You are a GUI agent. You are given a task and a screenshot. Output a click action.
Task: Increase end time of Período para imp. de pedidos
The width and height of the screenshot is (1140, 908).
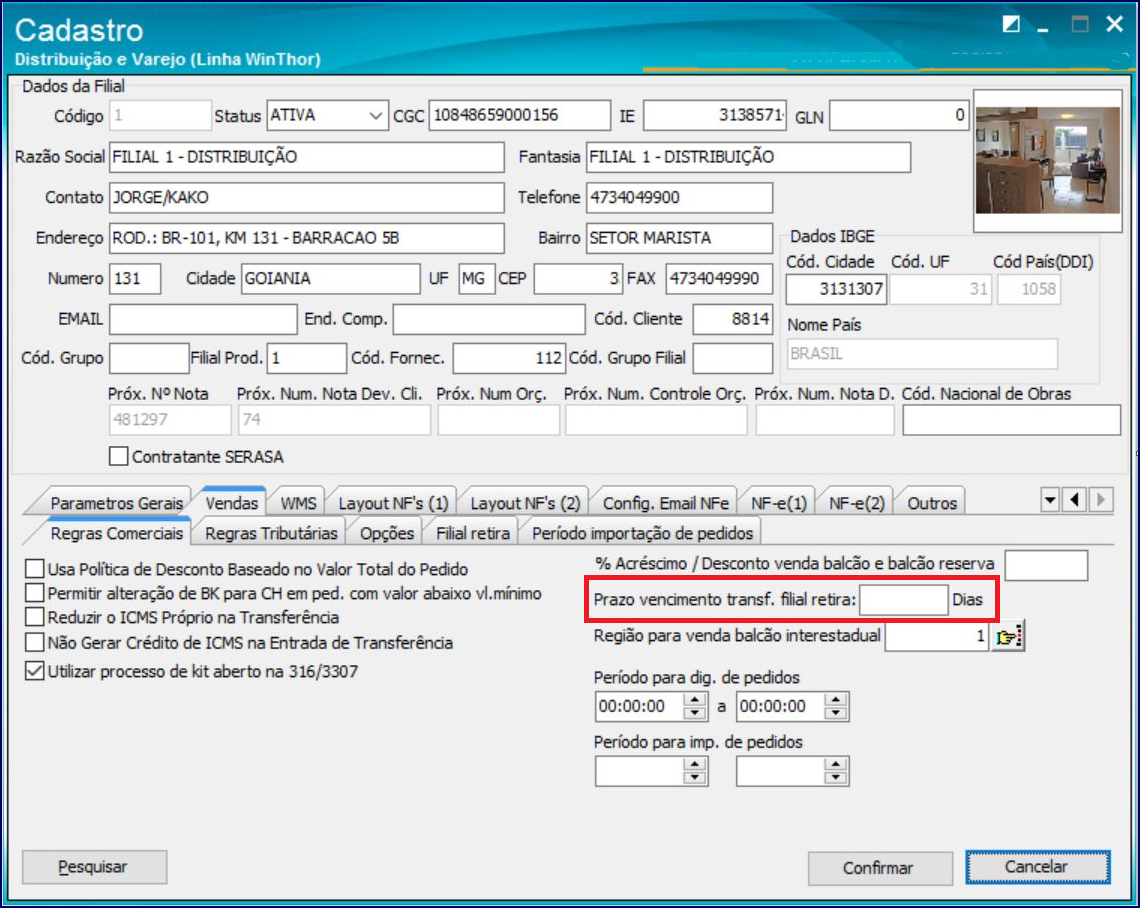tap(836, 765)
